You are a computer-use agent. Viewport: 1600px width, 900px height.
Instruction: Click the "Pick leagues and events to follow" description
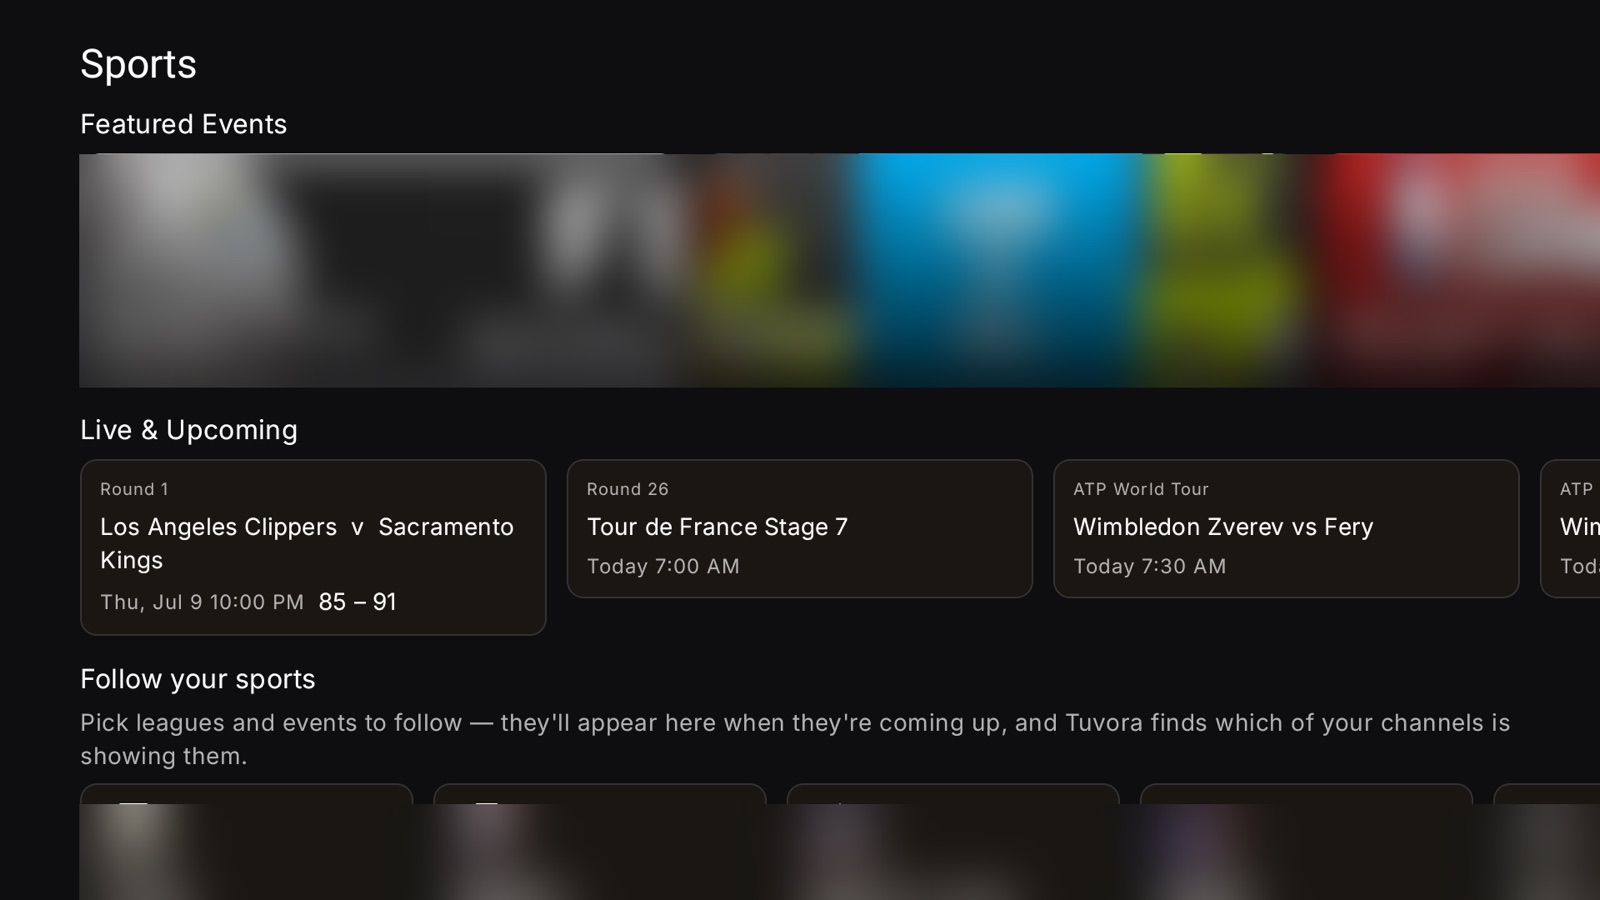pyautogui.click(x=795, y=739)
